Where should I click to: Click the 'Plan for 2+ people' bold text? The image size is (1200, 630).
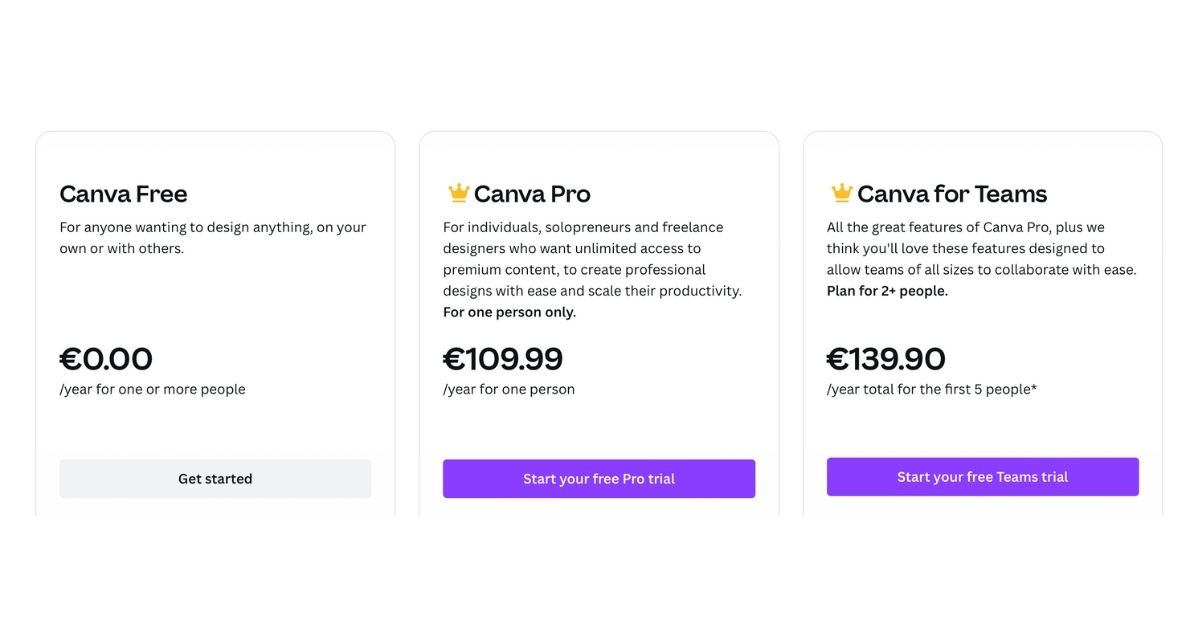pos(887,290)
